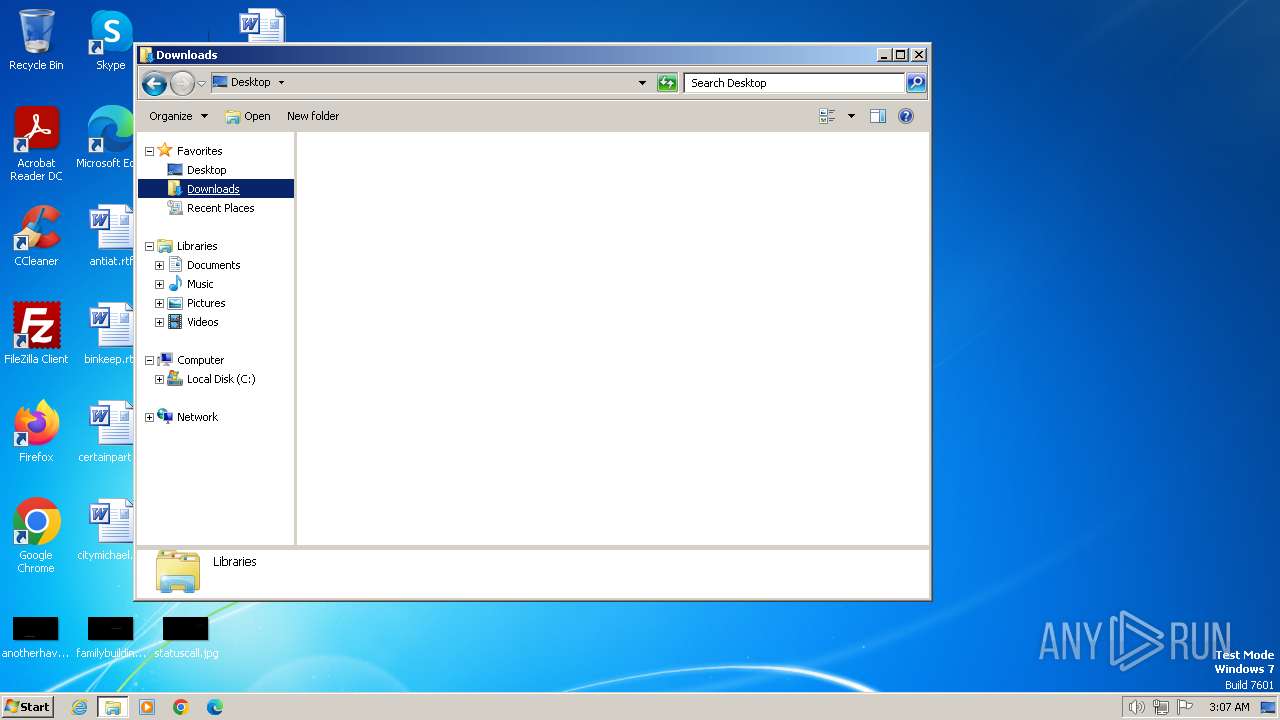Select the FileZilla Client desktop icon

coord(36,334)
